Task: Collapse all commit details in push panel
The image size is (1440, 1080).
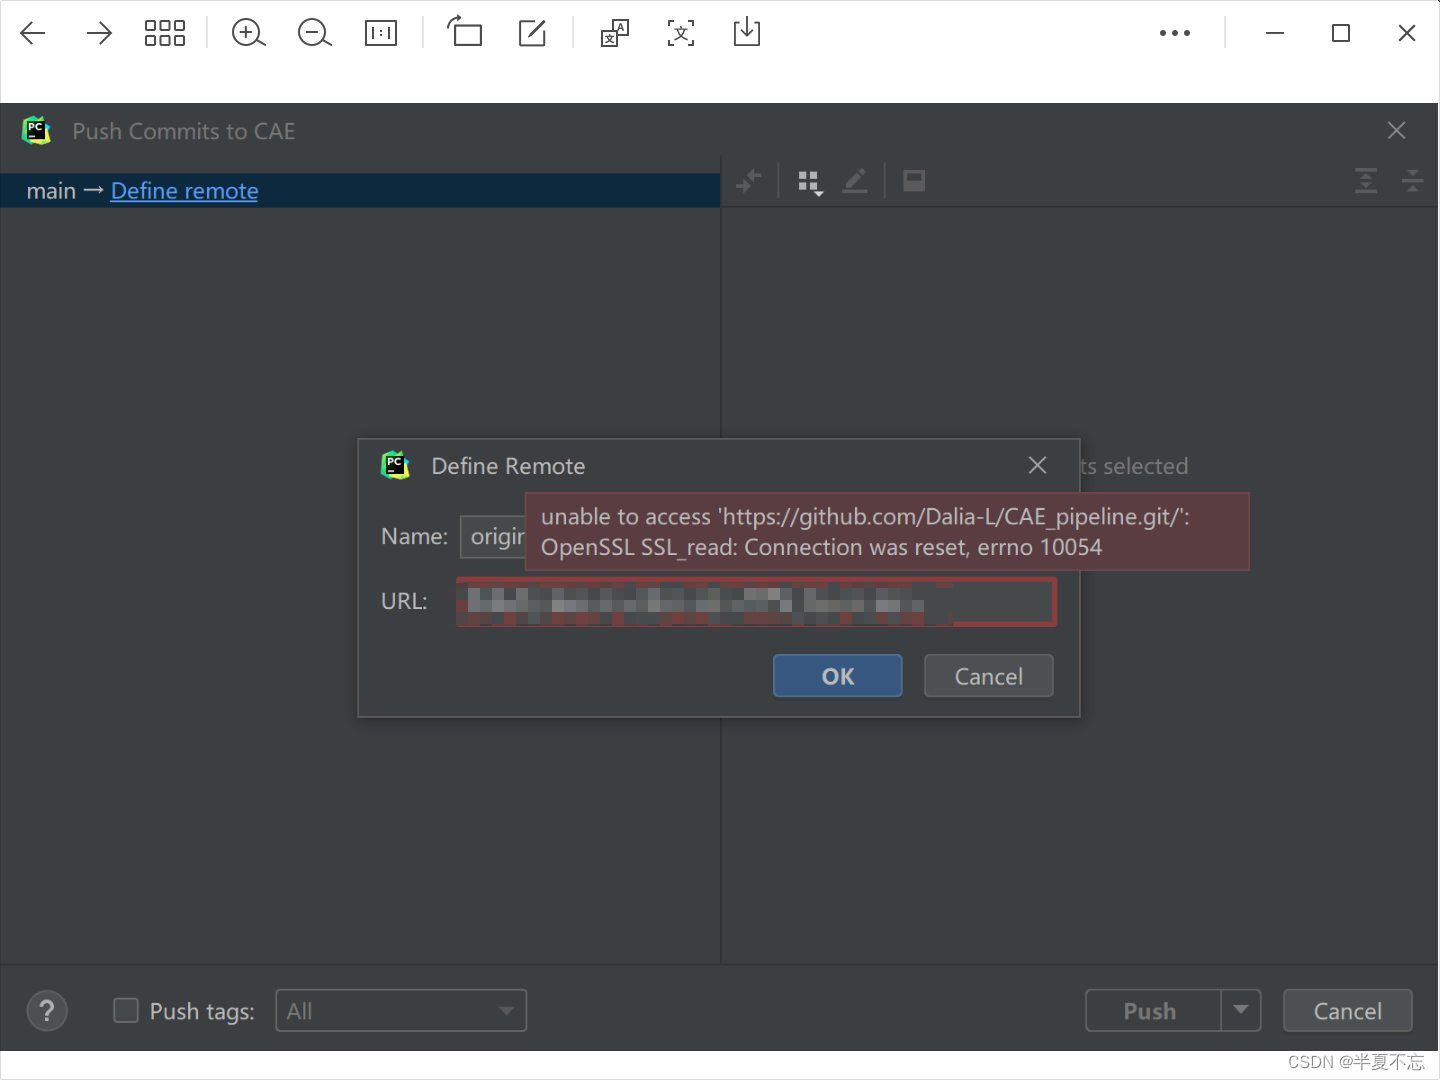Action: pyautogui.click(x=1413, y=181)
